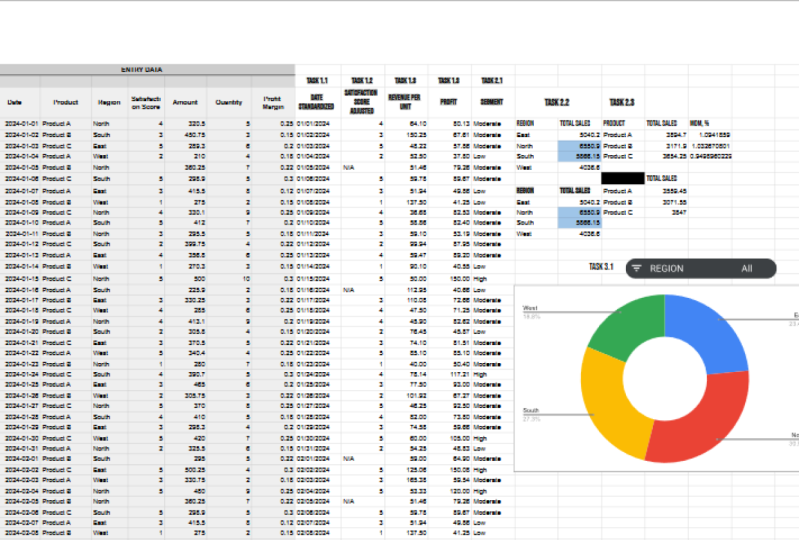Click the South label in the chart
The height and width of the screenshot is (540, 799).
pyautogui.click(x=530, y=410)
